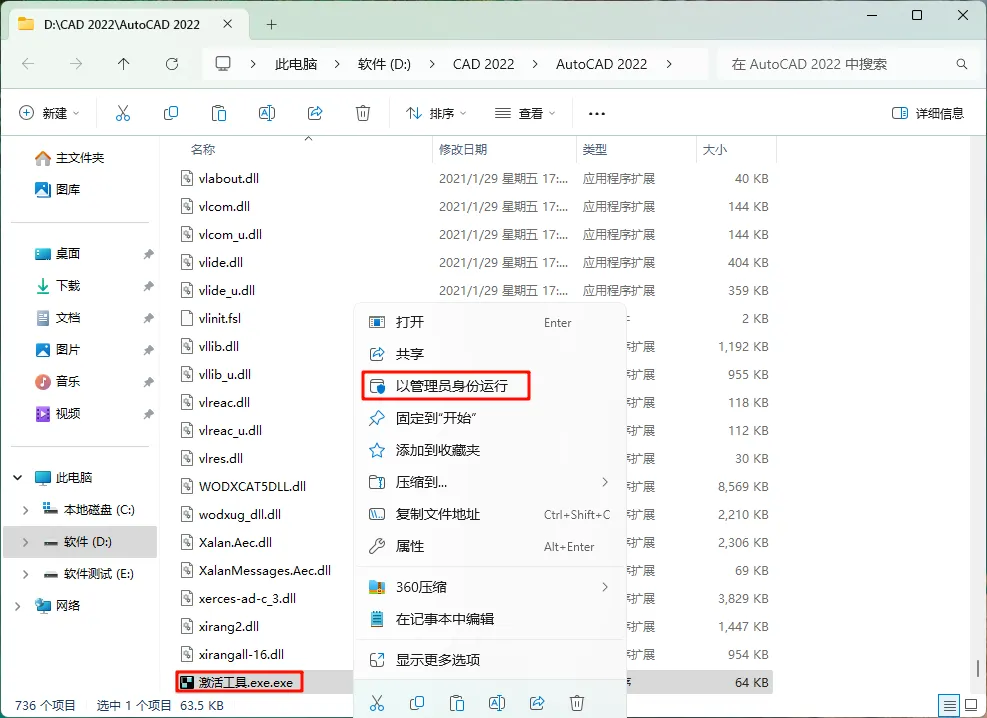Click the Rename icon in the context menu
Image resolution: width=987 pixels, height=718 pixels.
[x=497, y=703]
